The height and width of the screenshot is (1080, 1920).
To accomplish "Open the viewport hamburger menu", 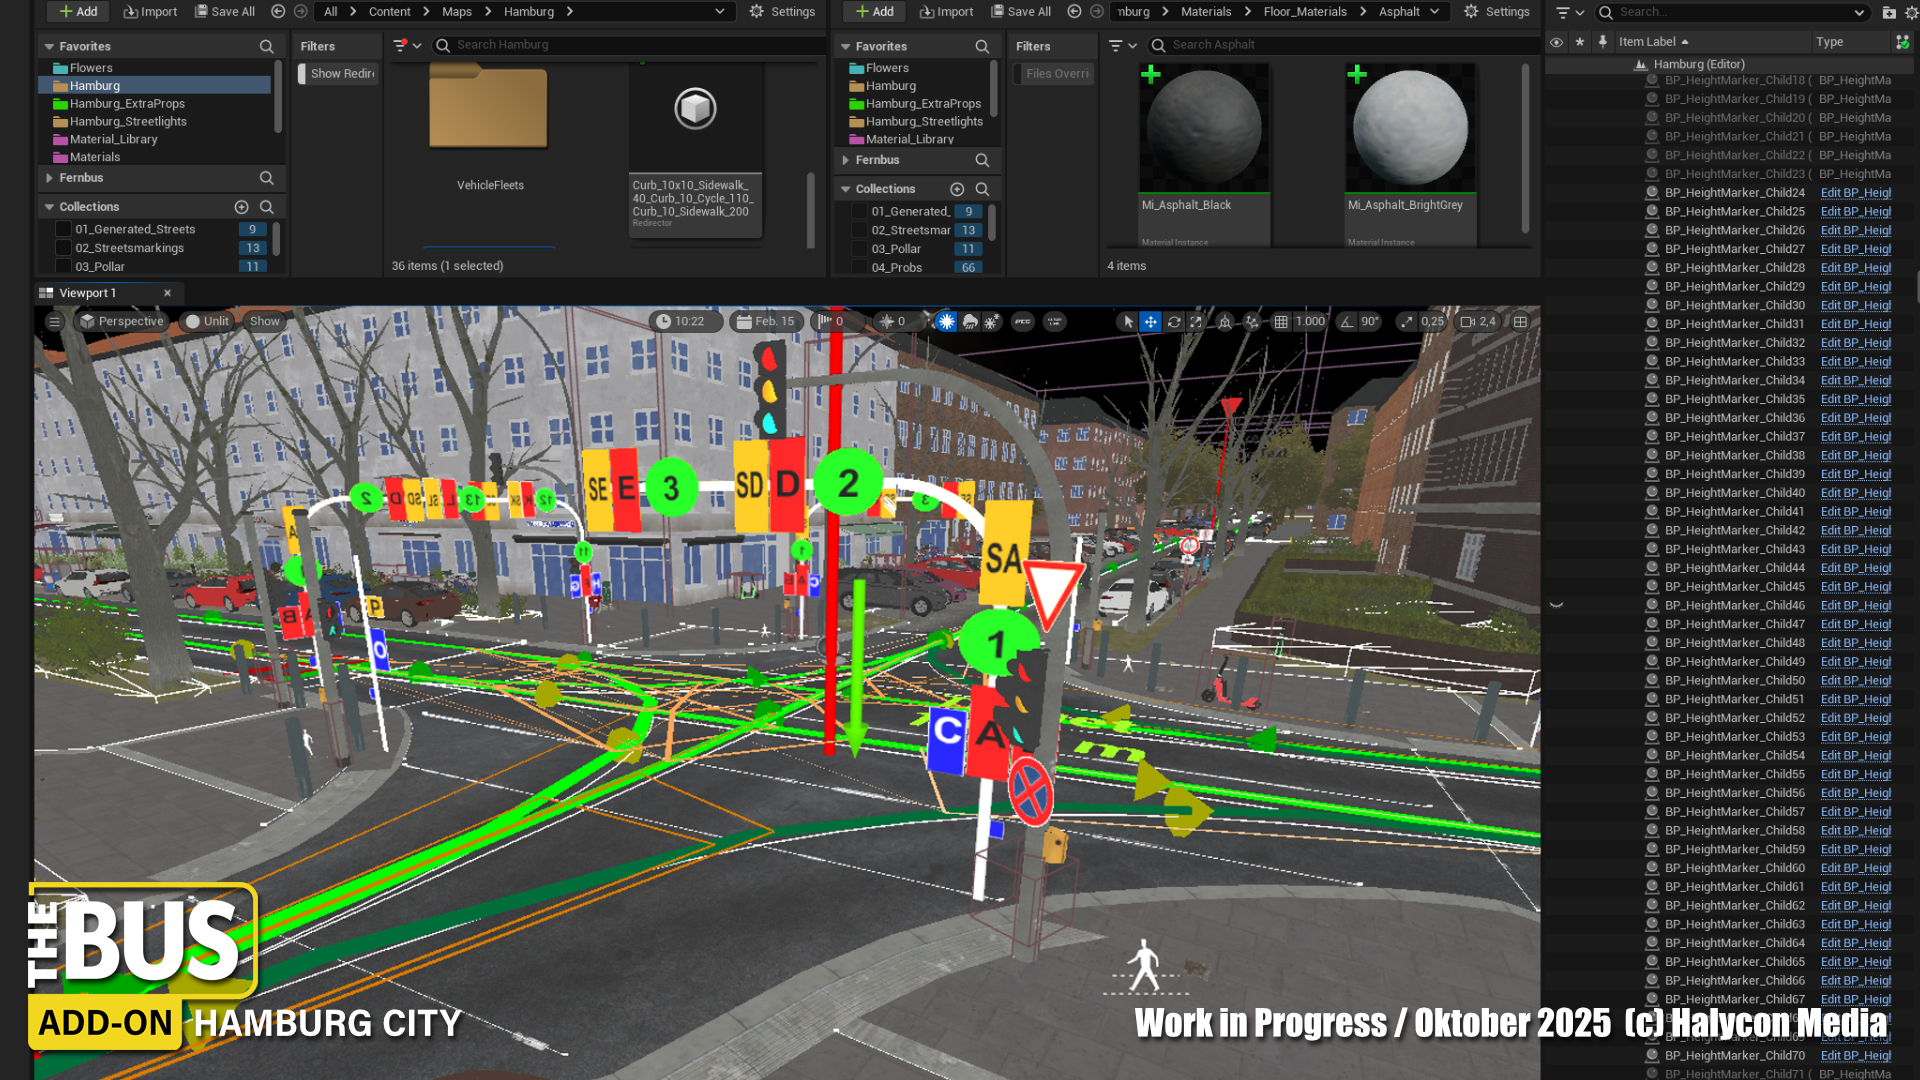I will 55,322.
